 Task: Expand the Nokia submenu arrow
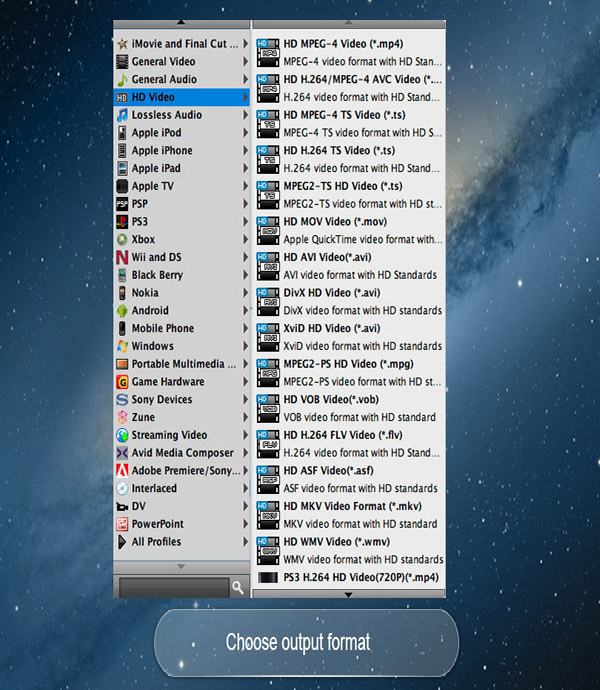[246, 293]
